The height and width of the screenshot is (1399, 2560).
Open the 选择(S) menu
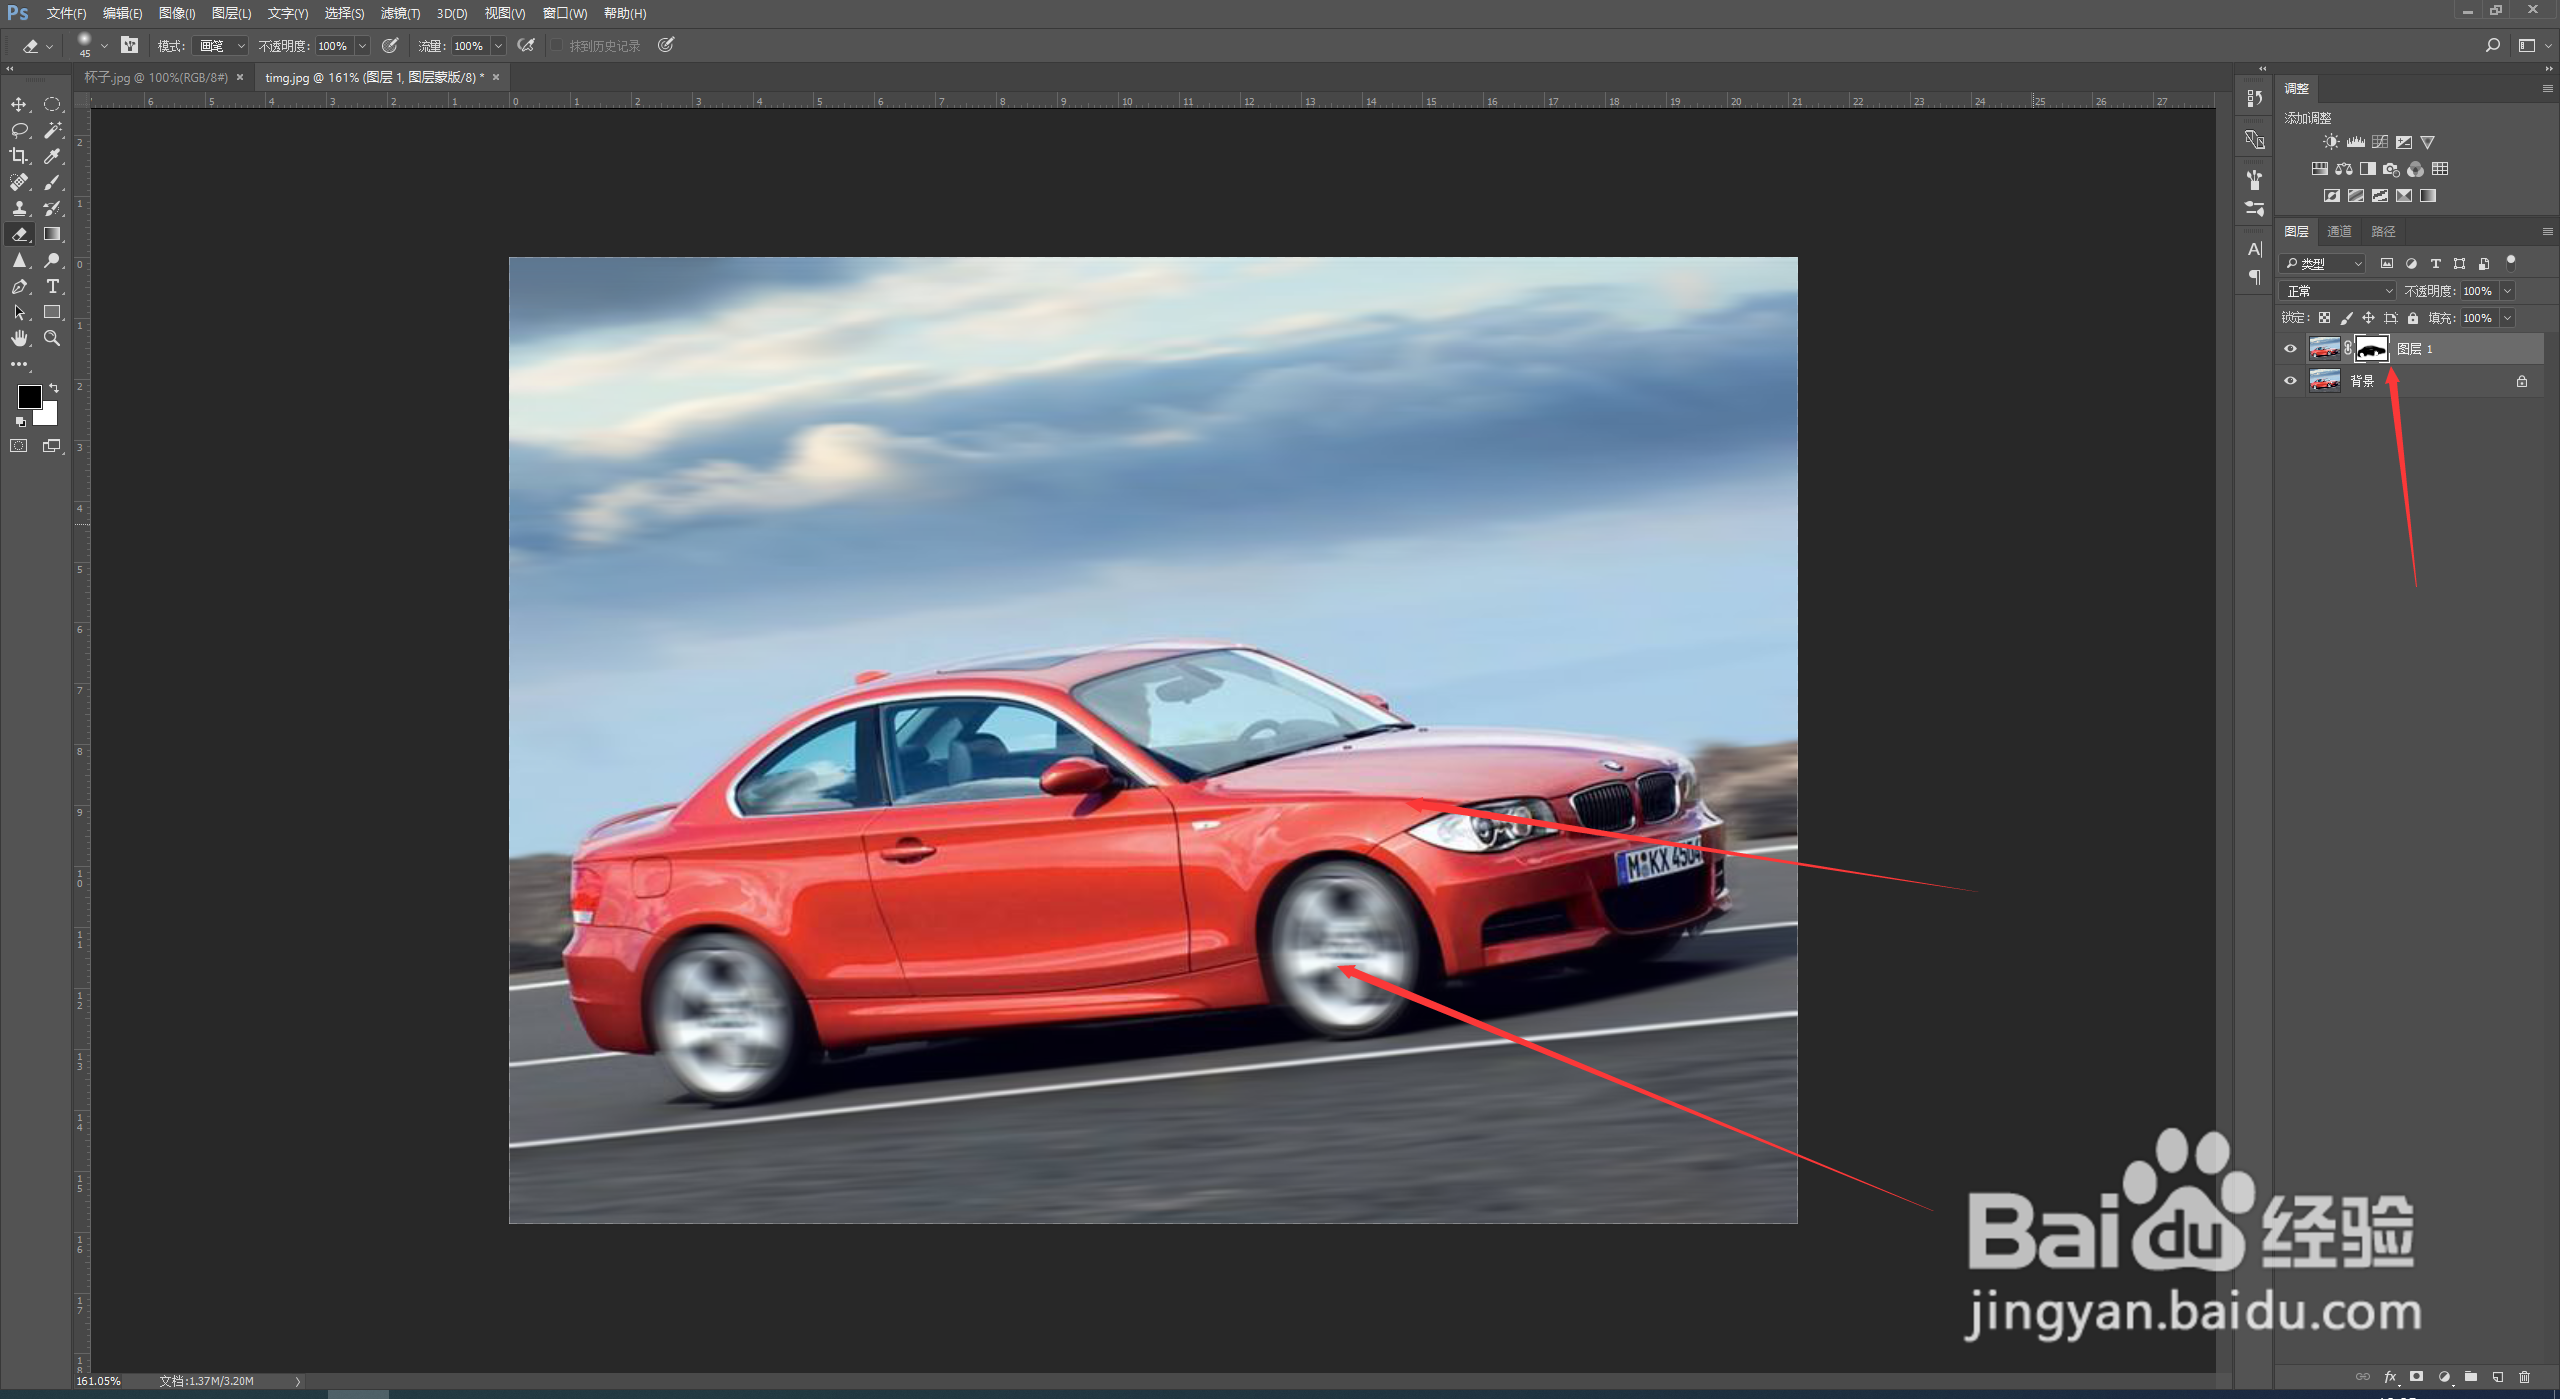344,13
